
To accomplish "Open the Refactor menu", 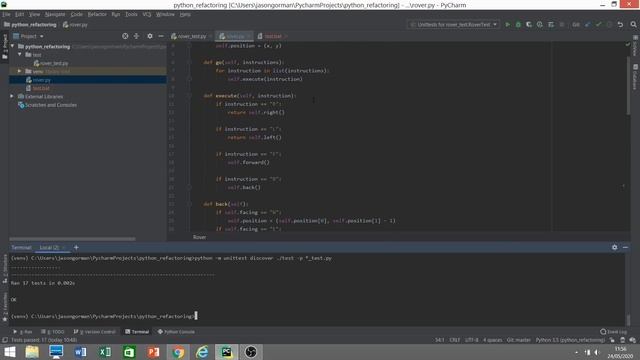I will pos(97,14).
